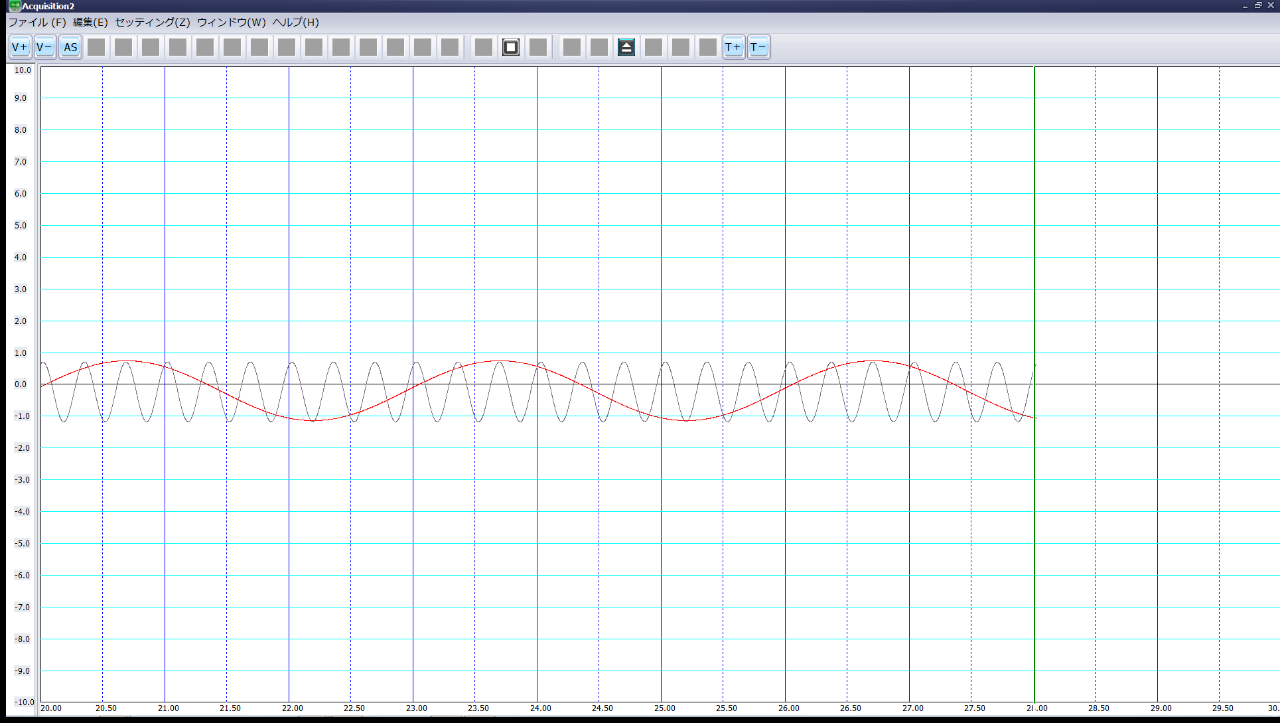Image resolution: width=1280 pixels, height=723 pixels.
Task: Click the first grayed-out button after AS
Action: coord(96,47)
